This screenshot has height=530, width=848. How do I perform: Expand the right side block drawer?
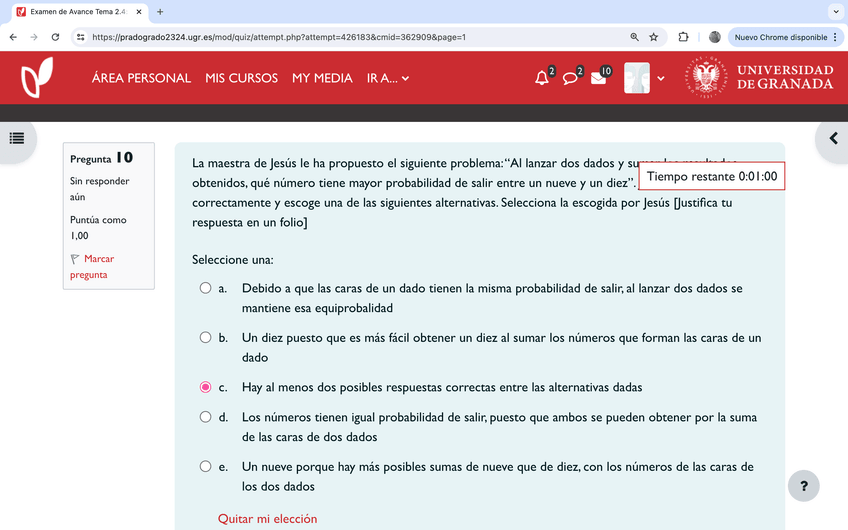[832, 139]
